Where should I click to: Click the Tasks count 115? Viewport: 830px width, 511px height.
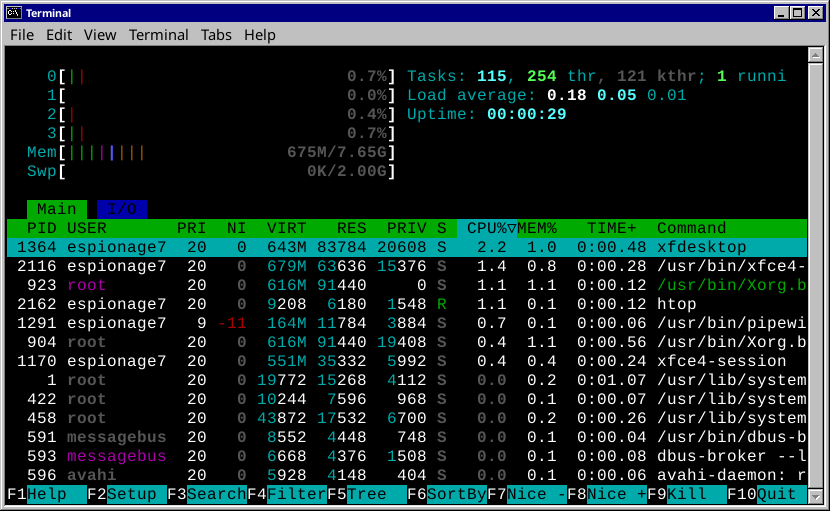pyautogui.click(x=492, y=76)
